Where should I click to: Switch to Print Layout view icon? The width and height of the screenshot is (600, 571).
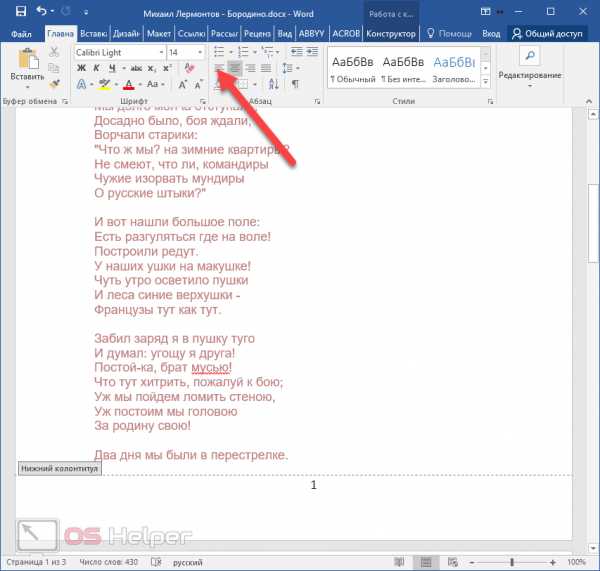click(426, 562)
